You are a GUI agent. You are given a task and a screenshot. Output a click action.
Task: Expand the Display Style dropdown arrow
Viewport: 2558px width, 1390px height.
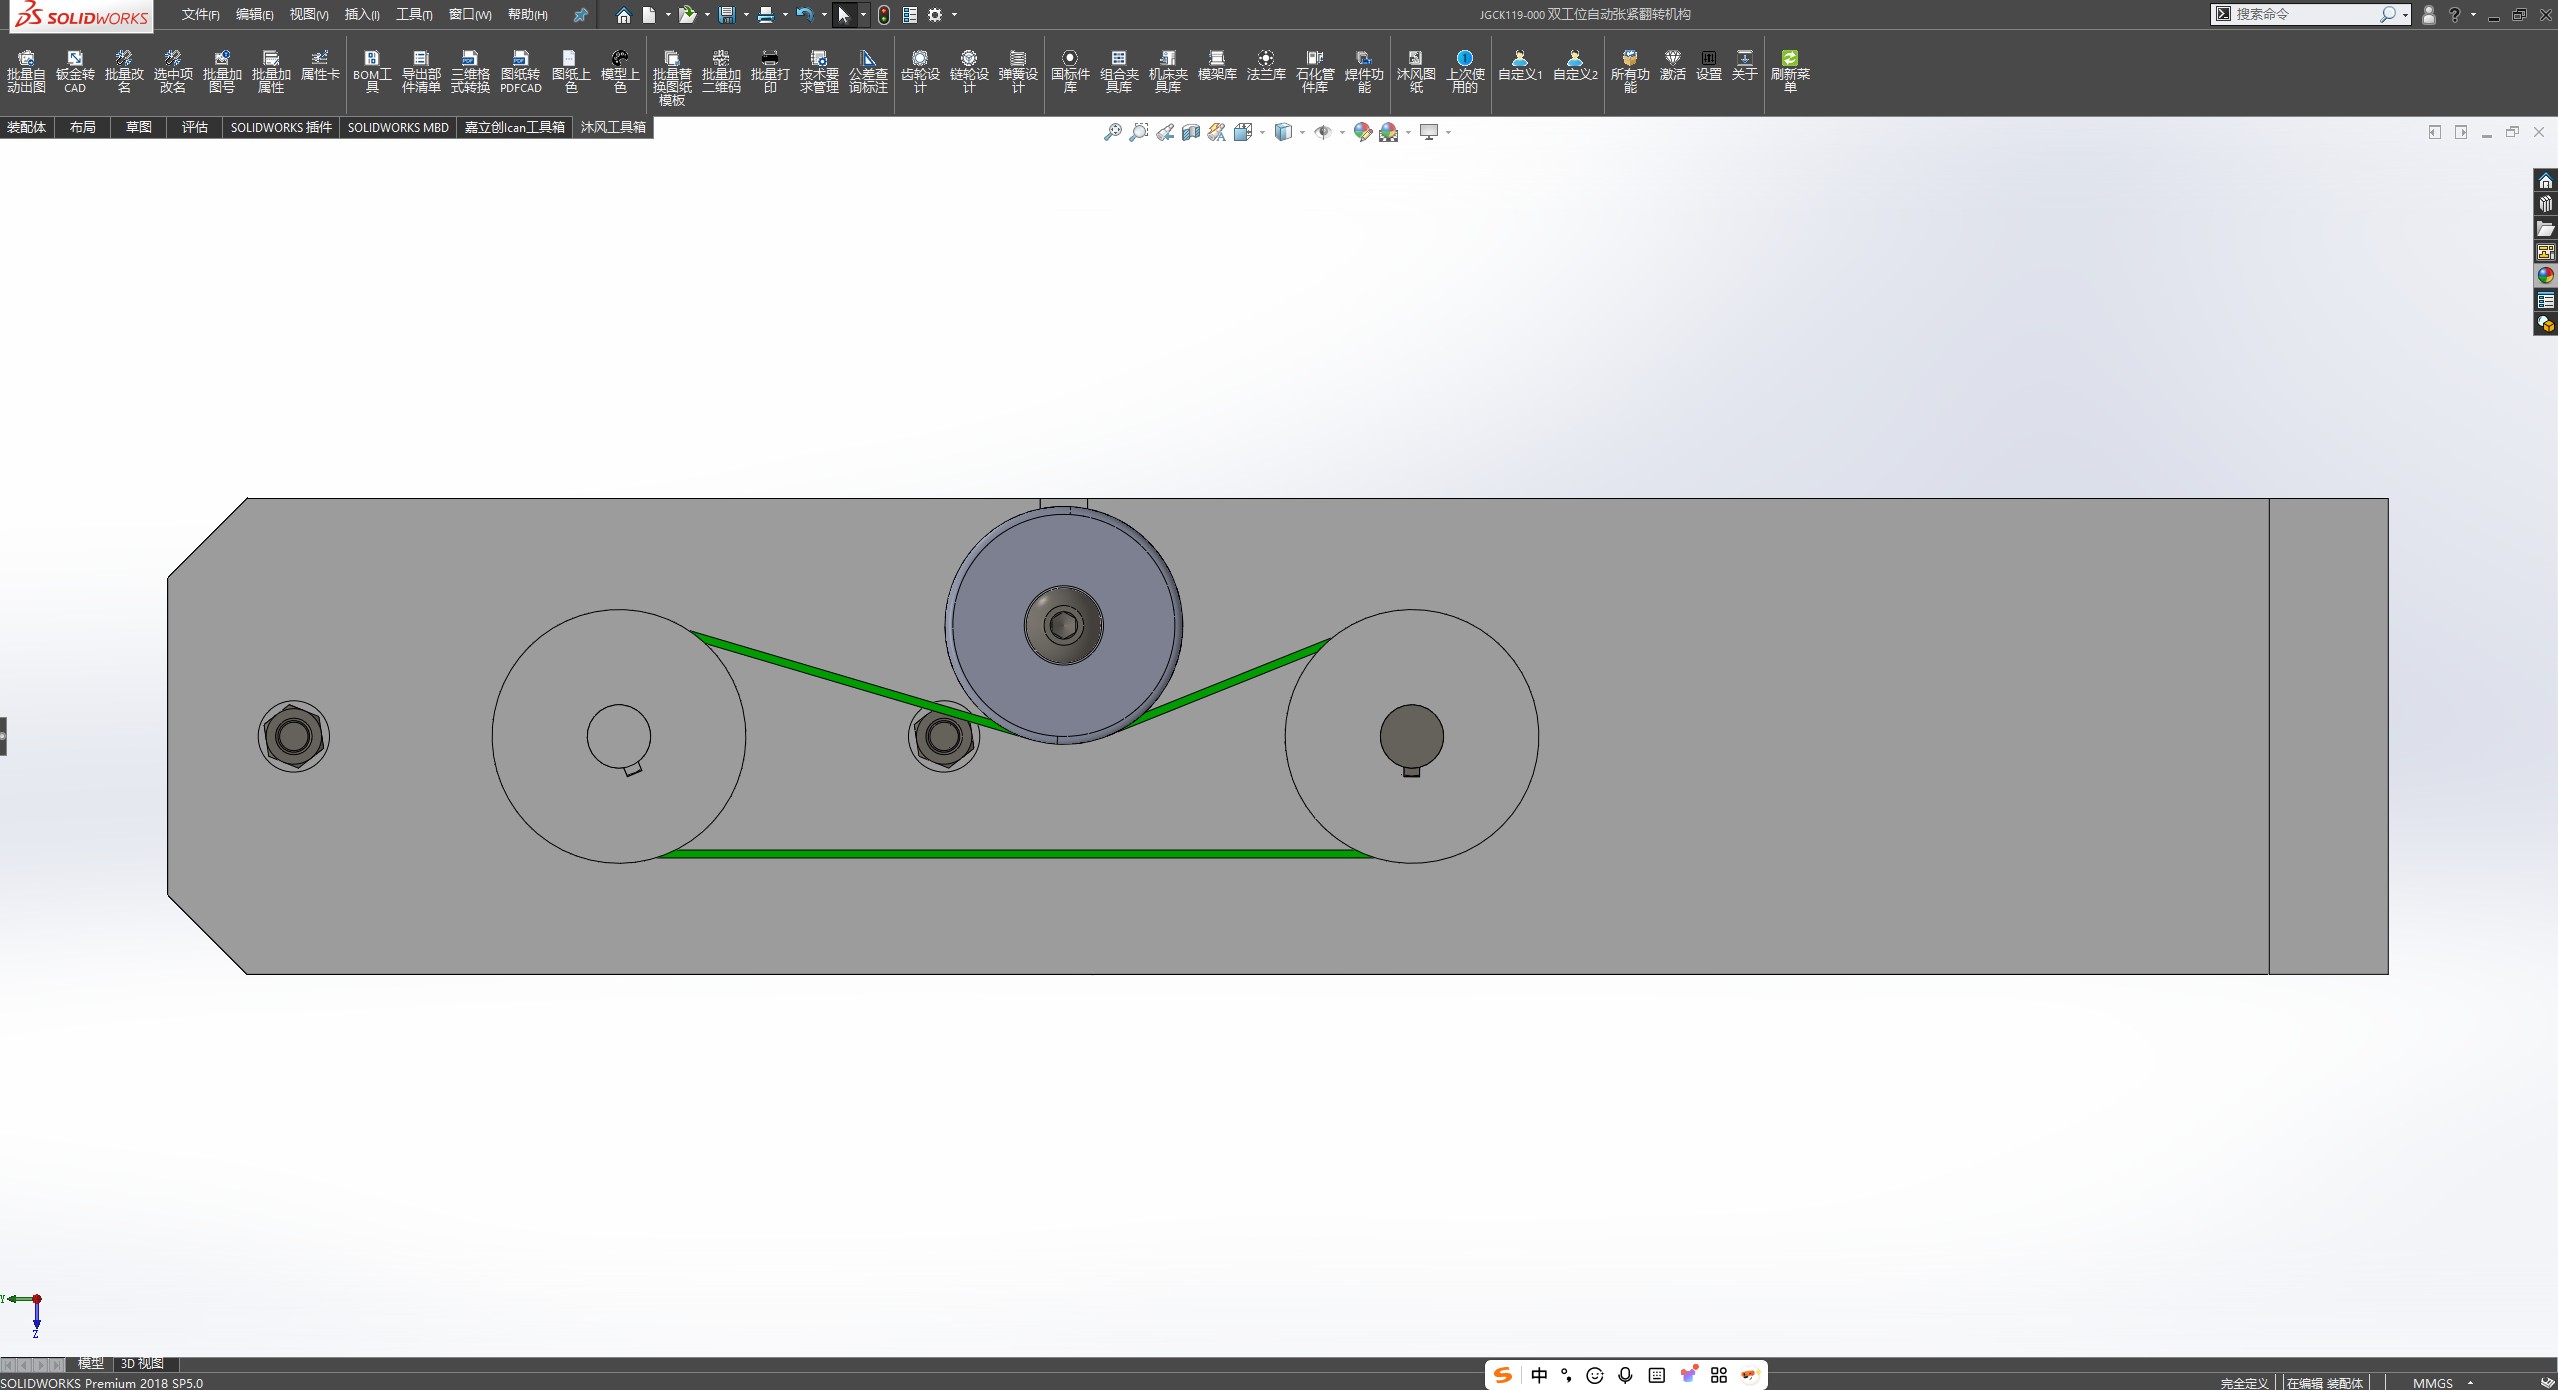tap(1302, 132)
